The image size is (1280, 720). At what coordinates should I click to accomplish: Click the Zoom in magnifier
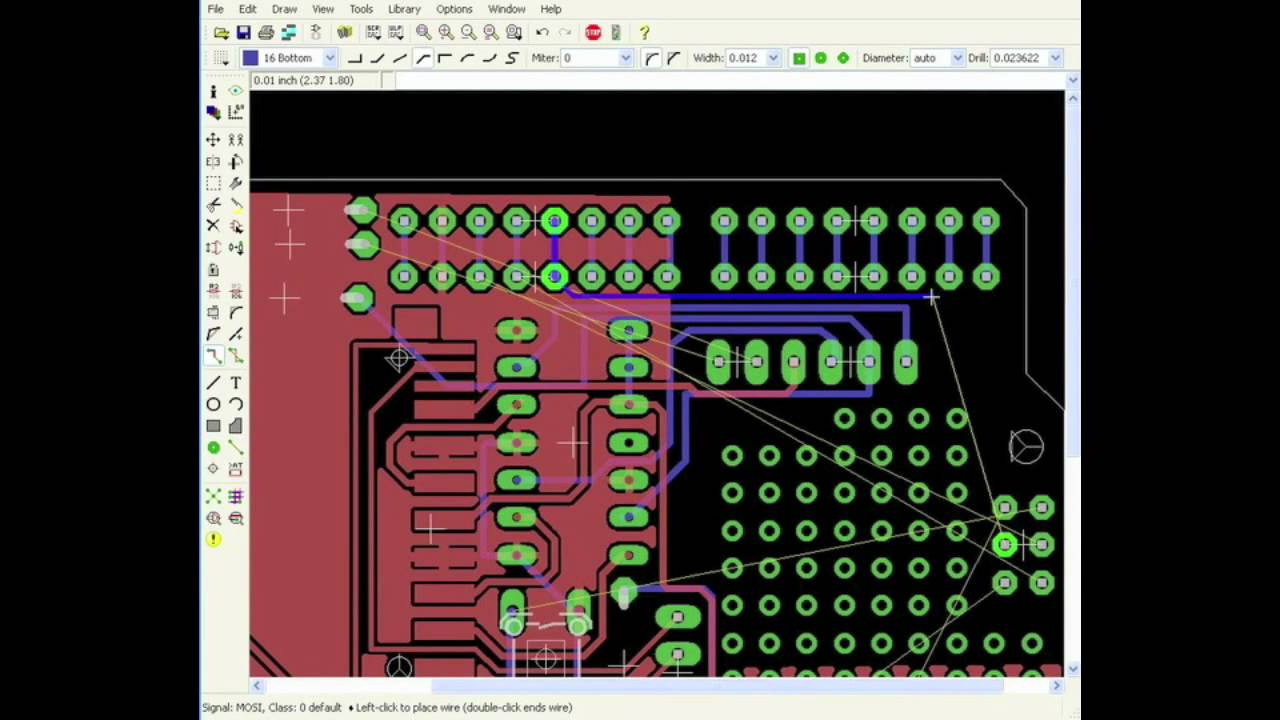[446, 33]
